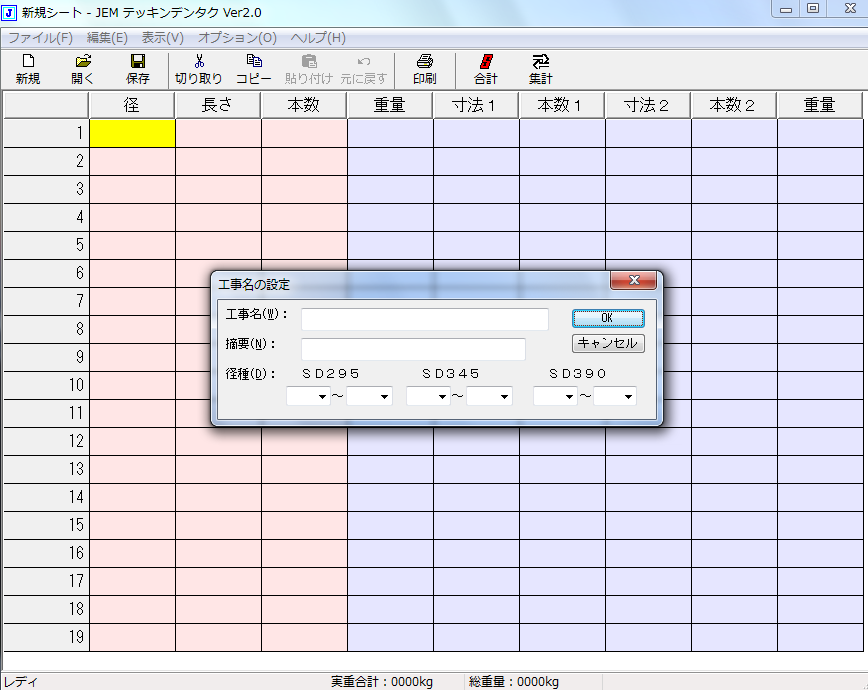
Task: Focus the 摘要(N) input field
Action: point(413,349)
